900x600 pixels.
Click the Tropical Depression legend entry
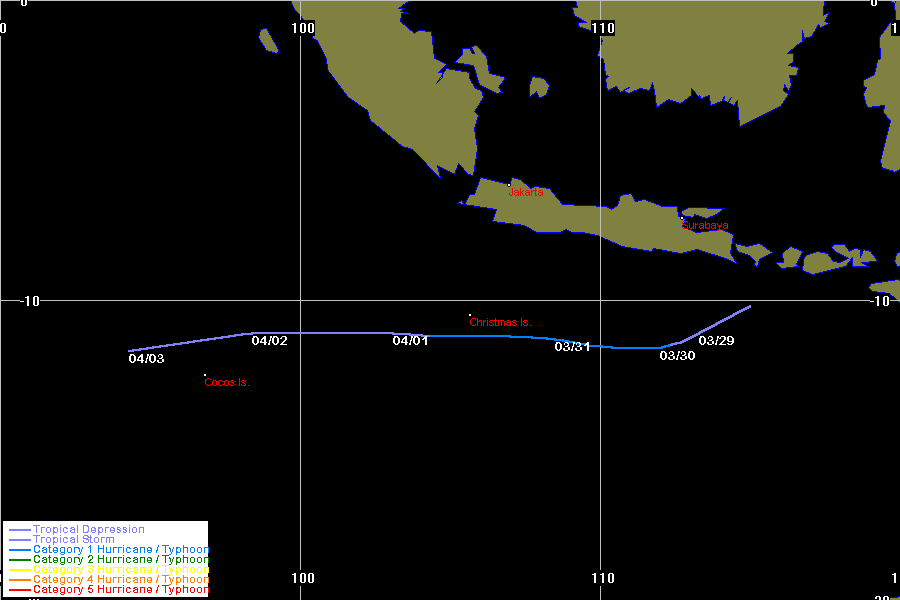point(88,529)
